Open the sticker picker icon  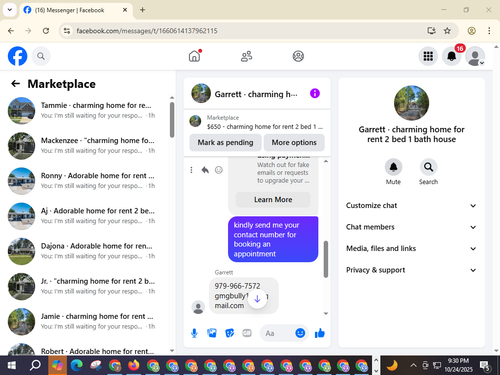pyautogui.click(x=229, y=333)
